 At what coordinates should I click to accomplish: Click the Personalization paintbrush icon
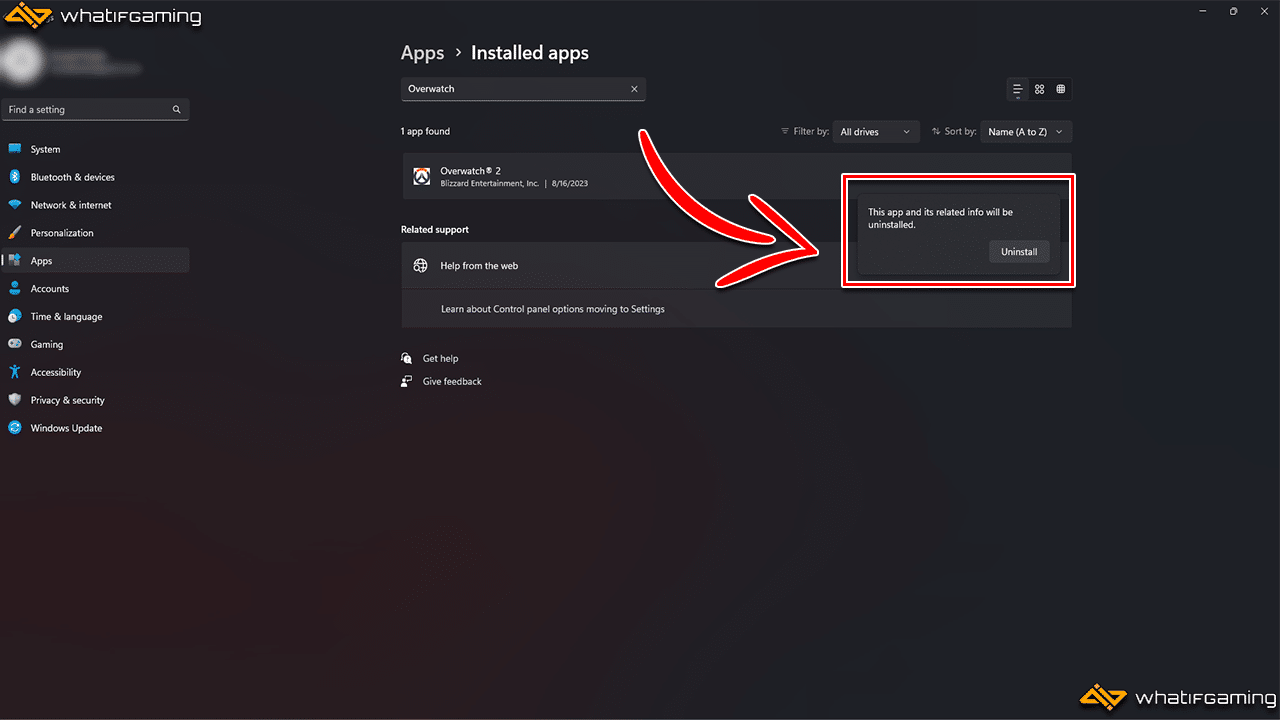15,233
